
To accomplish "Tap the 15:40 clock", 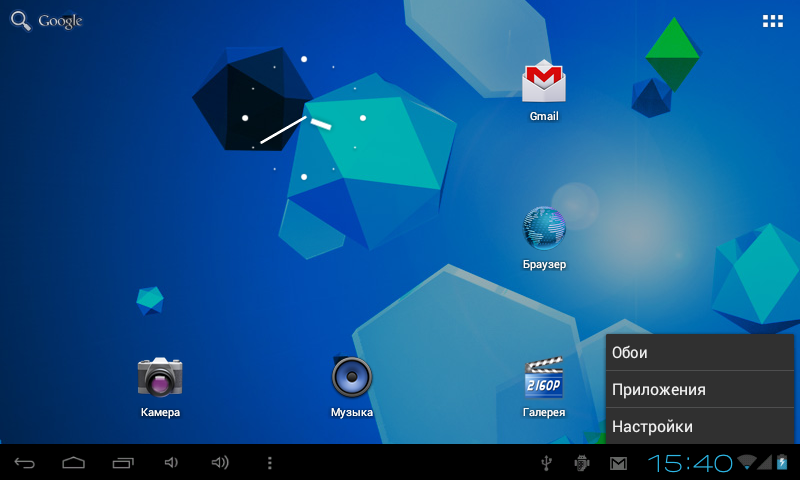I will 690,463.
